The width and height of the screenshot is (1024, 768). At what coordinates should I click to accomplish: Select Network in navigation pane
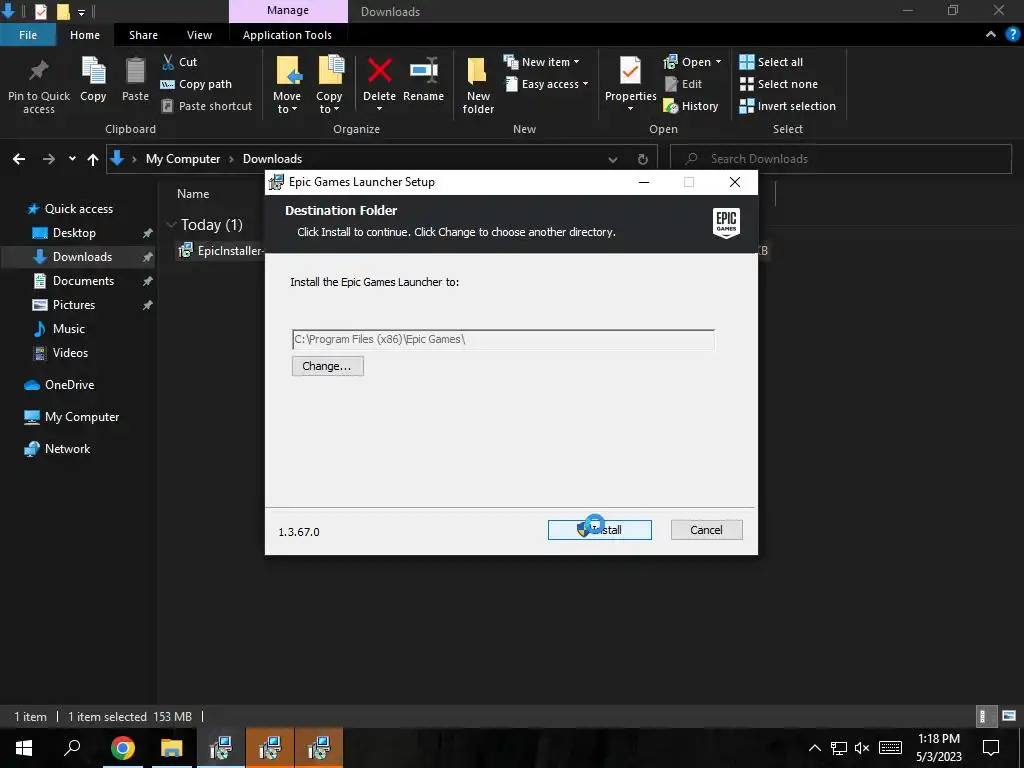coord(67,449)
